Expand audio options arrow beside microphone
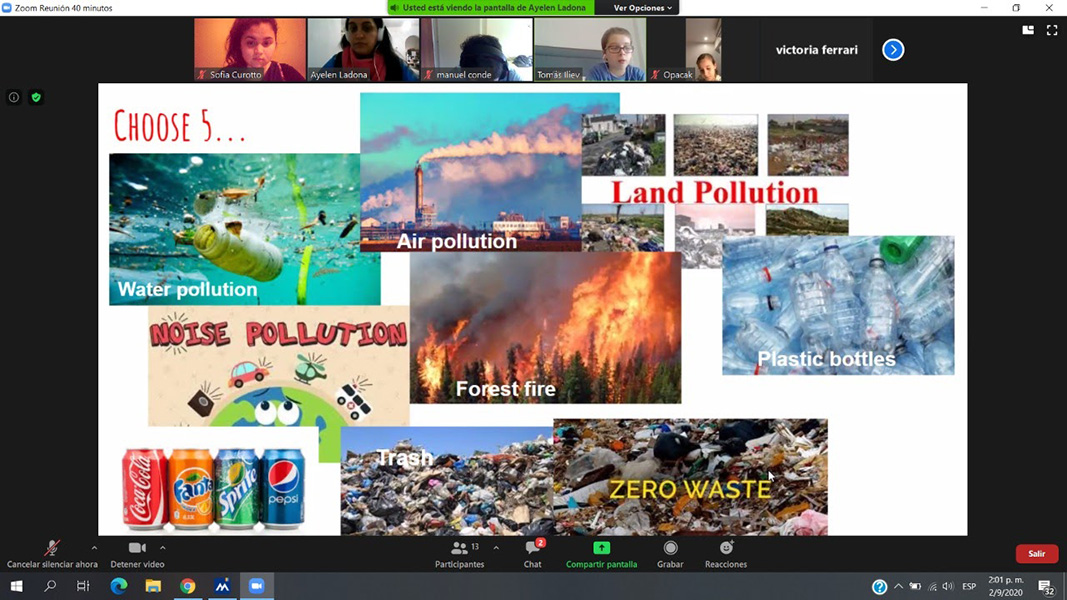This screenshot has height=600, width=1067. [x=94, y=548]
